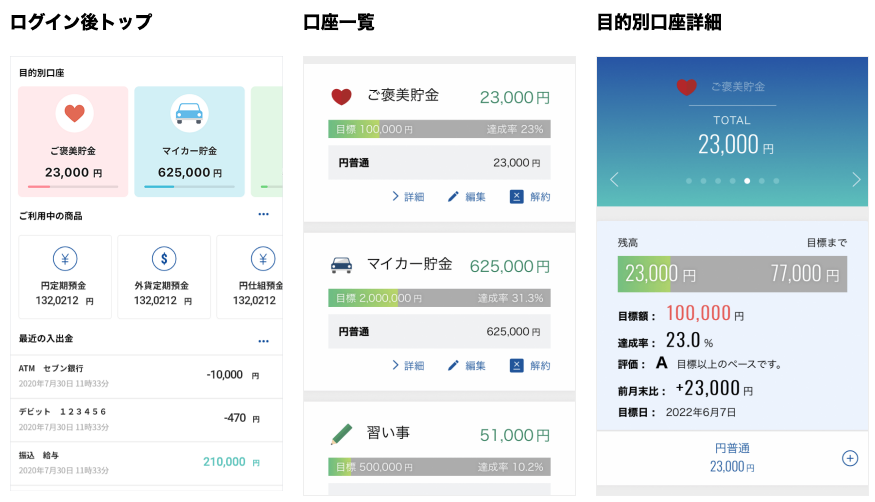Expand 詳細 under ご褒美貯金 account
Screen dimensions: 875x502
(x=408, y=197)
